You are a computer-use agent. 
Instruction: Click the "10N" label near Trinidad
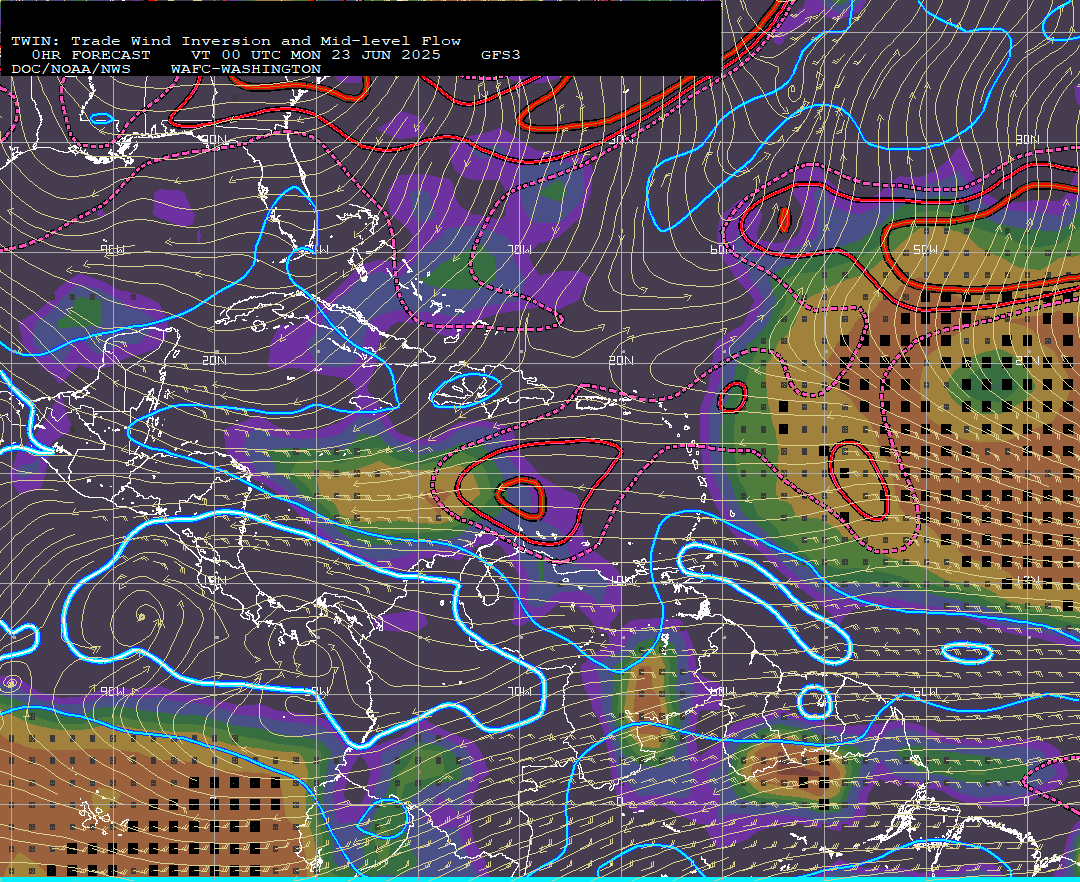coord(621,580)
